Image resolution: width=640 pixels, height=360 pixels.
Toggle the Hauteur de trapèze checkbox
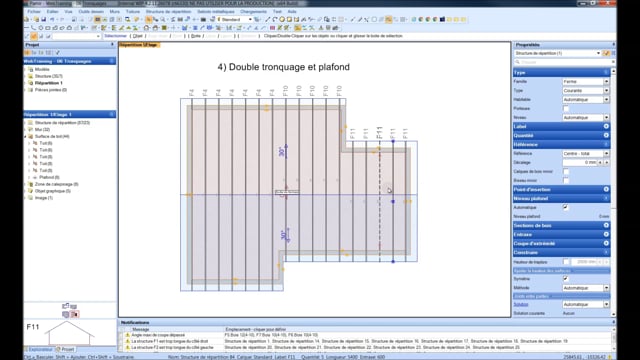(x=566, y=262)
